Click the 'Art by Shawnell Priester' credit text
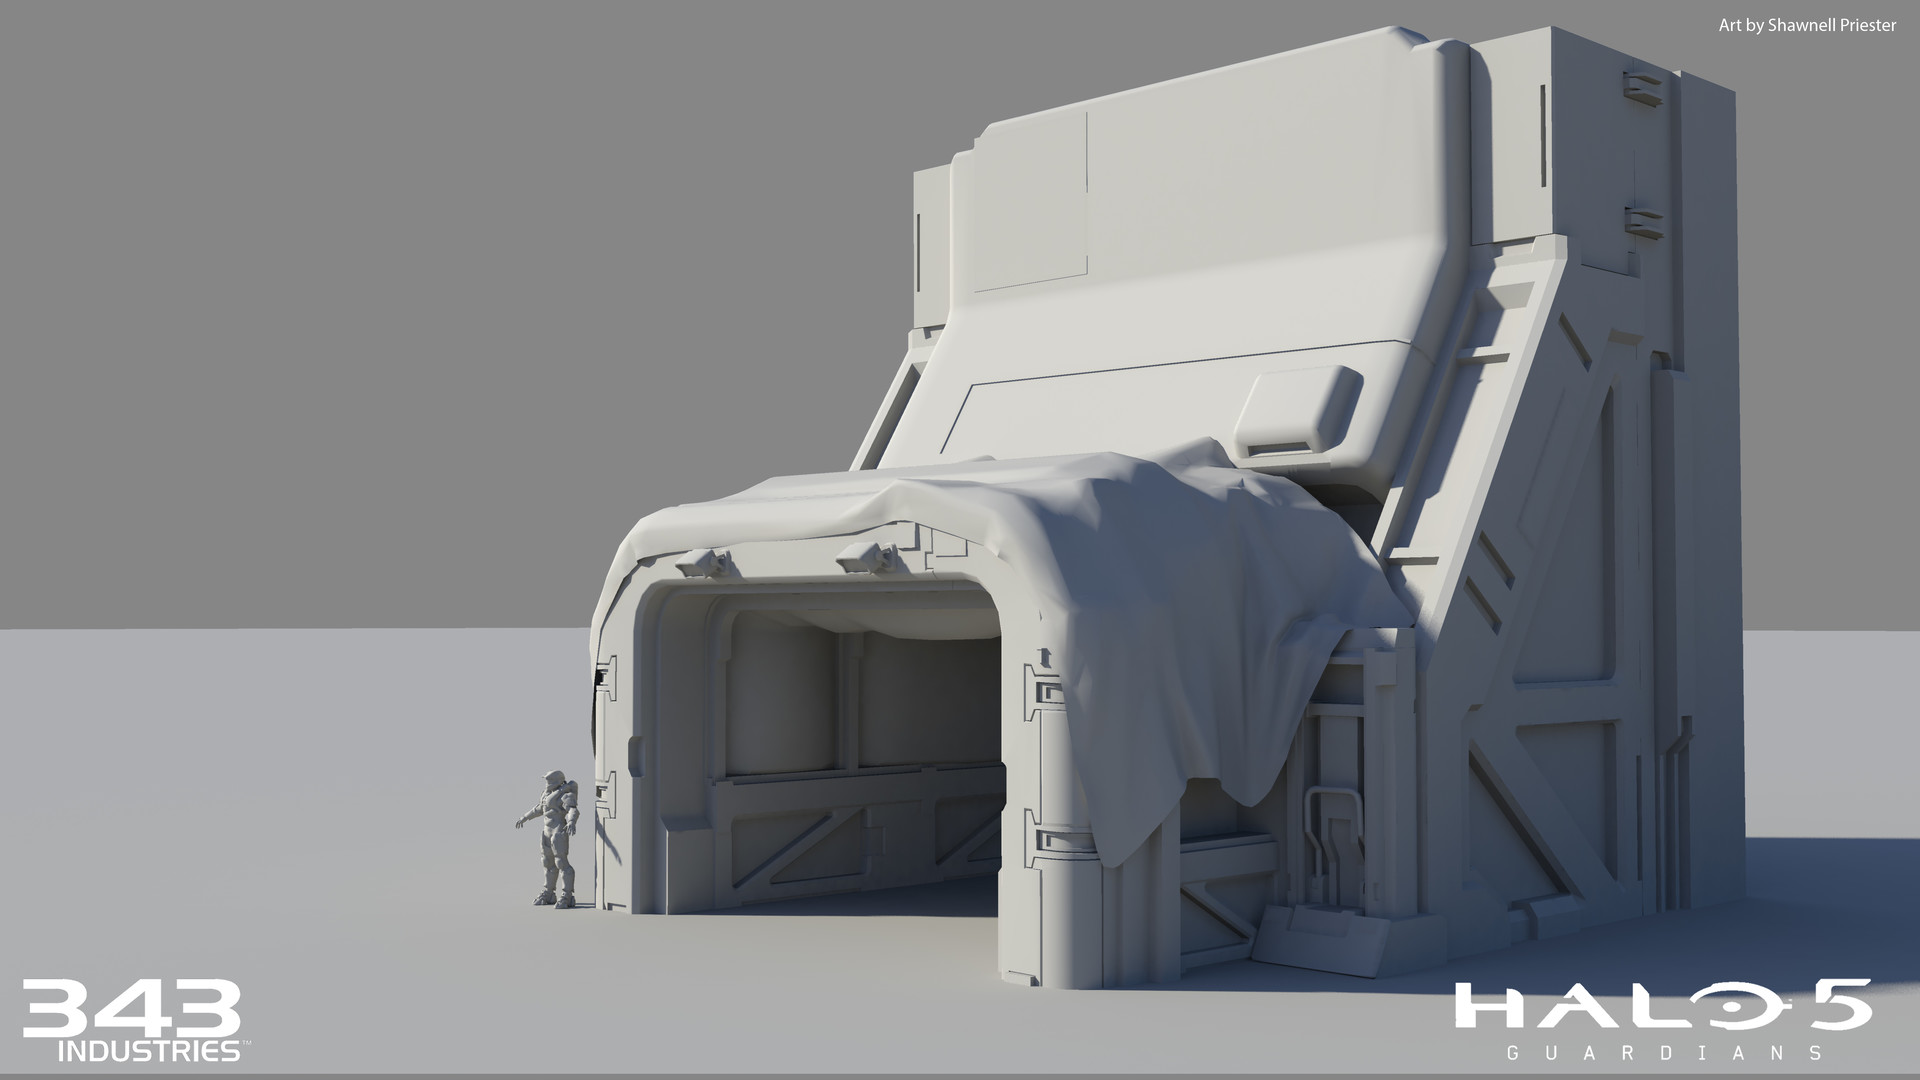1920x1080 pixels. click(x=1806, y=26)
